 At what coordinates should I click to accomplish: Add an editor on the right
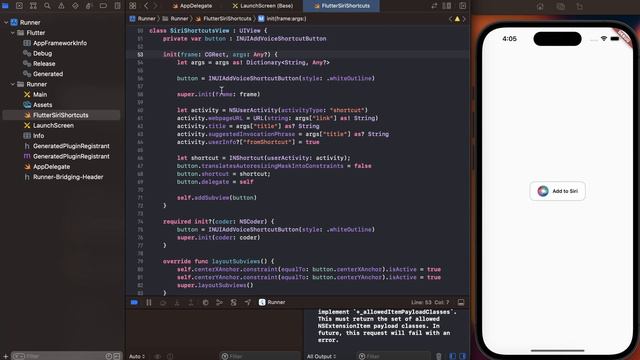(462, 6)
